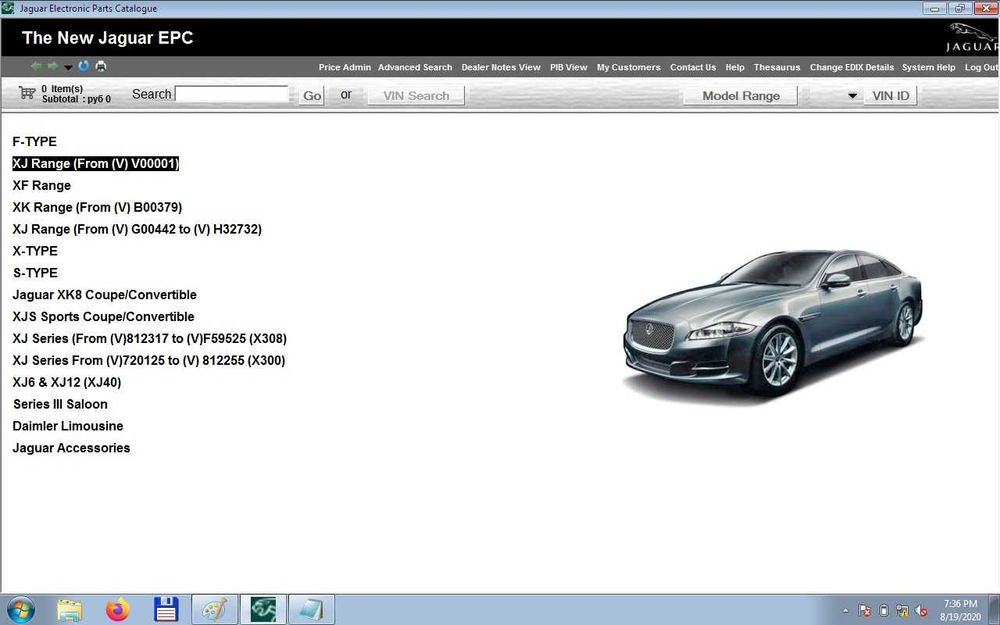The width and height of the screenshot is (1000, 625).
Task: Open the shopping cart icon
Action: 27,93
